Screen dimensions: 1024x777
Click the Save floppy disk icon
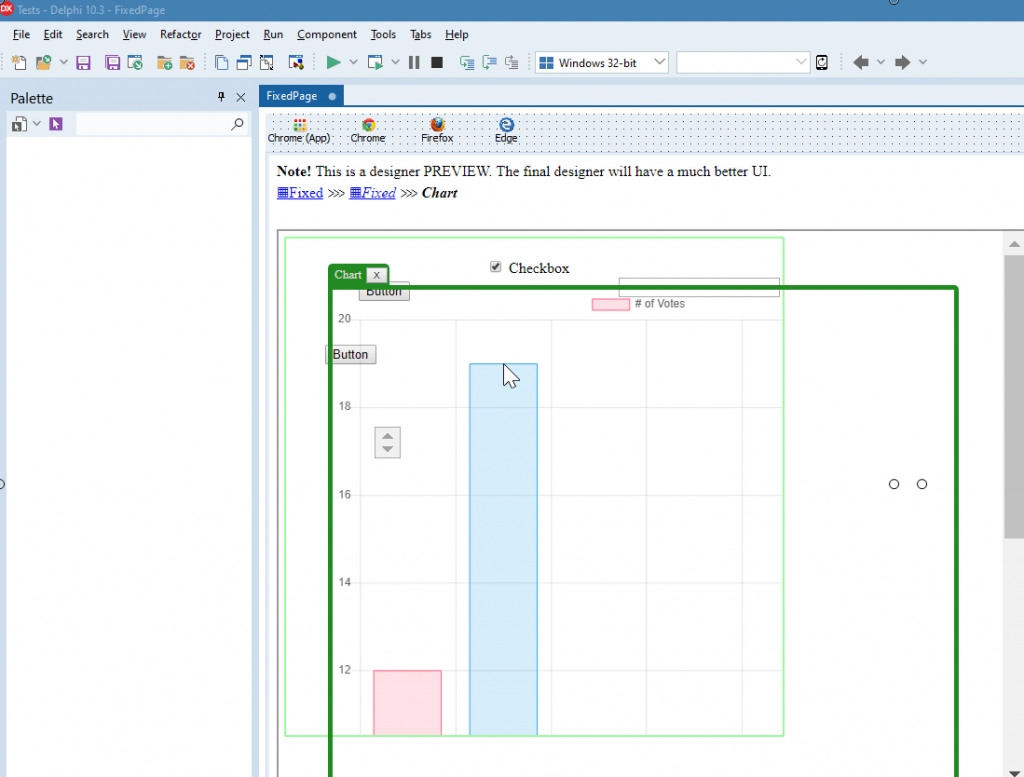83,63
